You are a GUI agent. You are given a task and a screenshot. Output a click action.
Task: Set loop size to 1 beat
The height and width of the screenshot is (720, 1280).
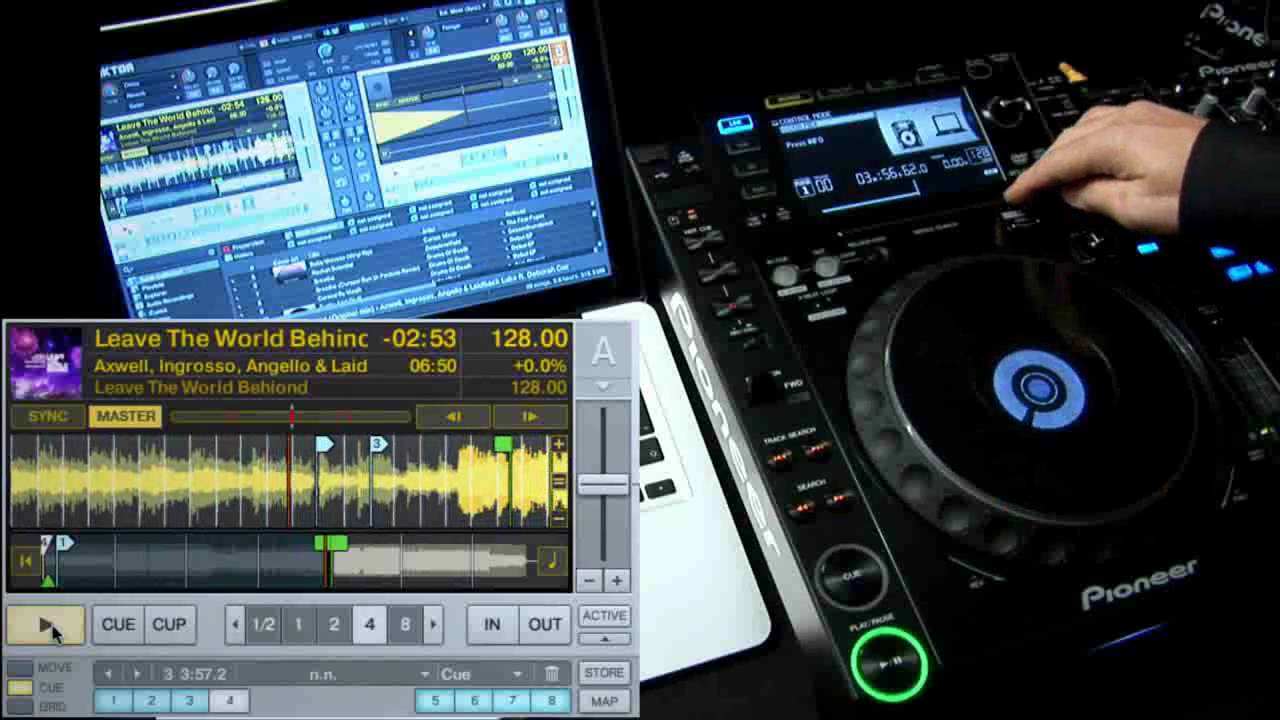tap(298, 625)
